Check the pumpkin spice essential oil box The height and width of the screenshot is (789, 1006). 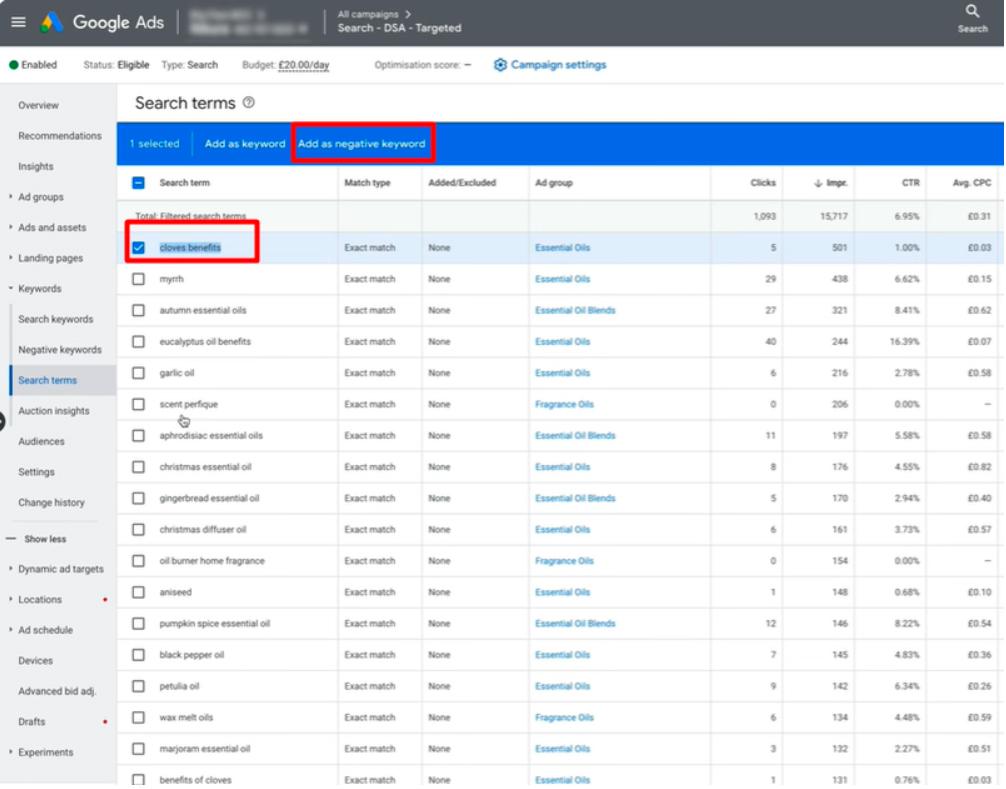click(x=139, y=624)
